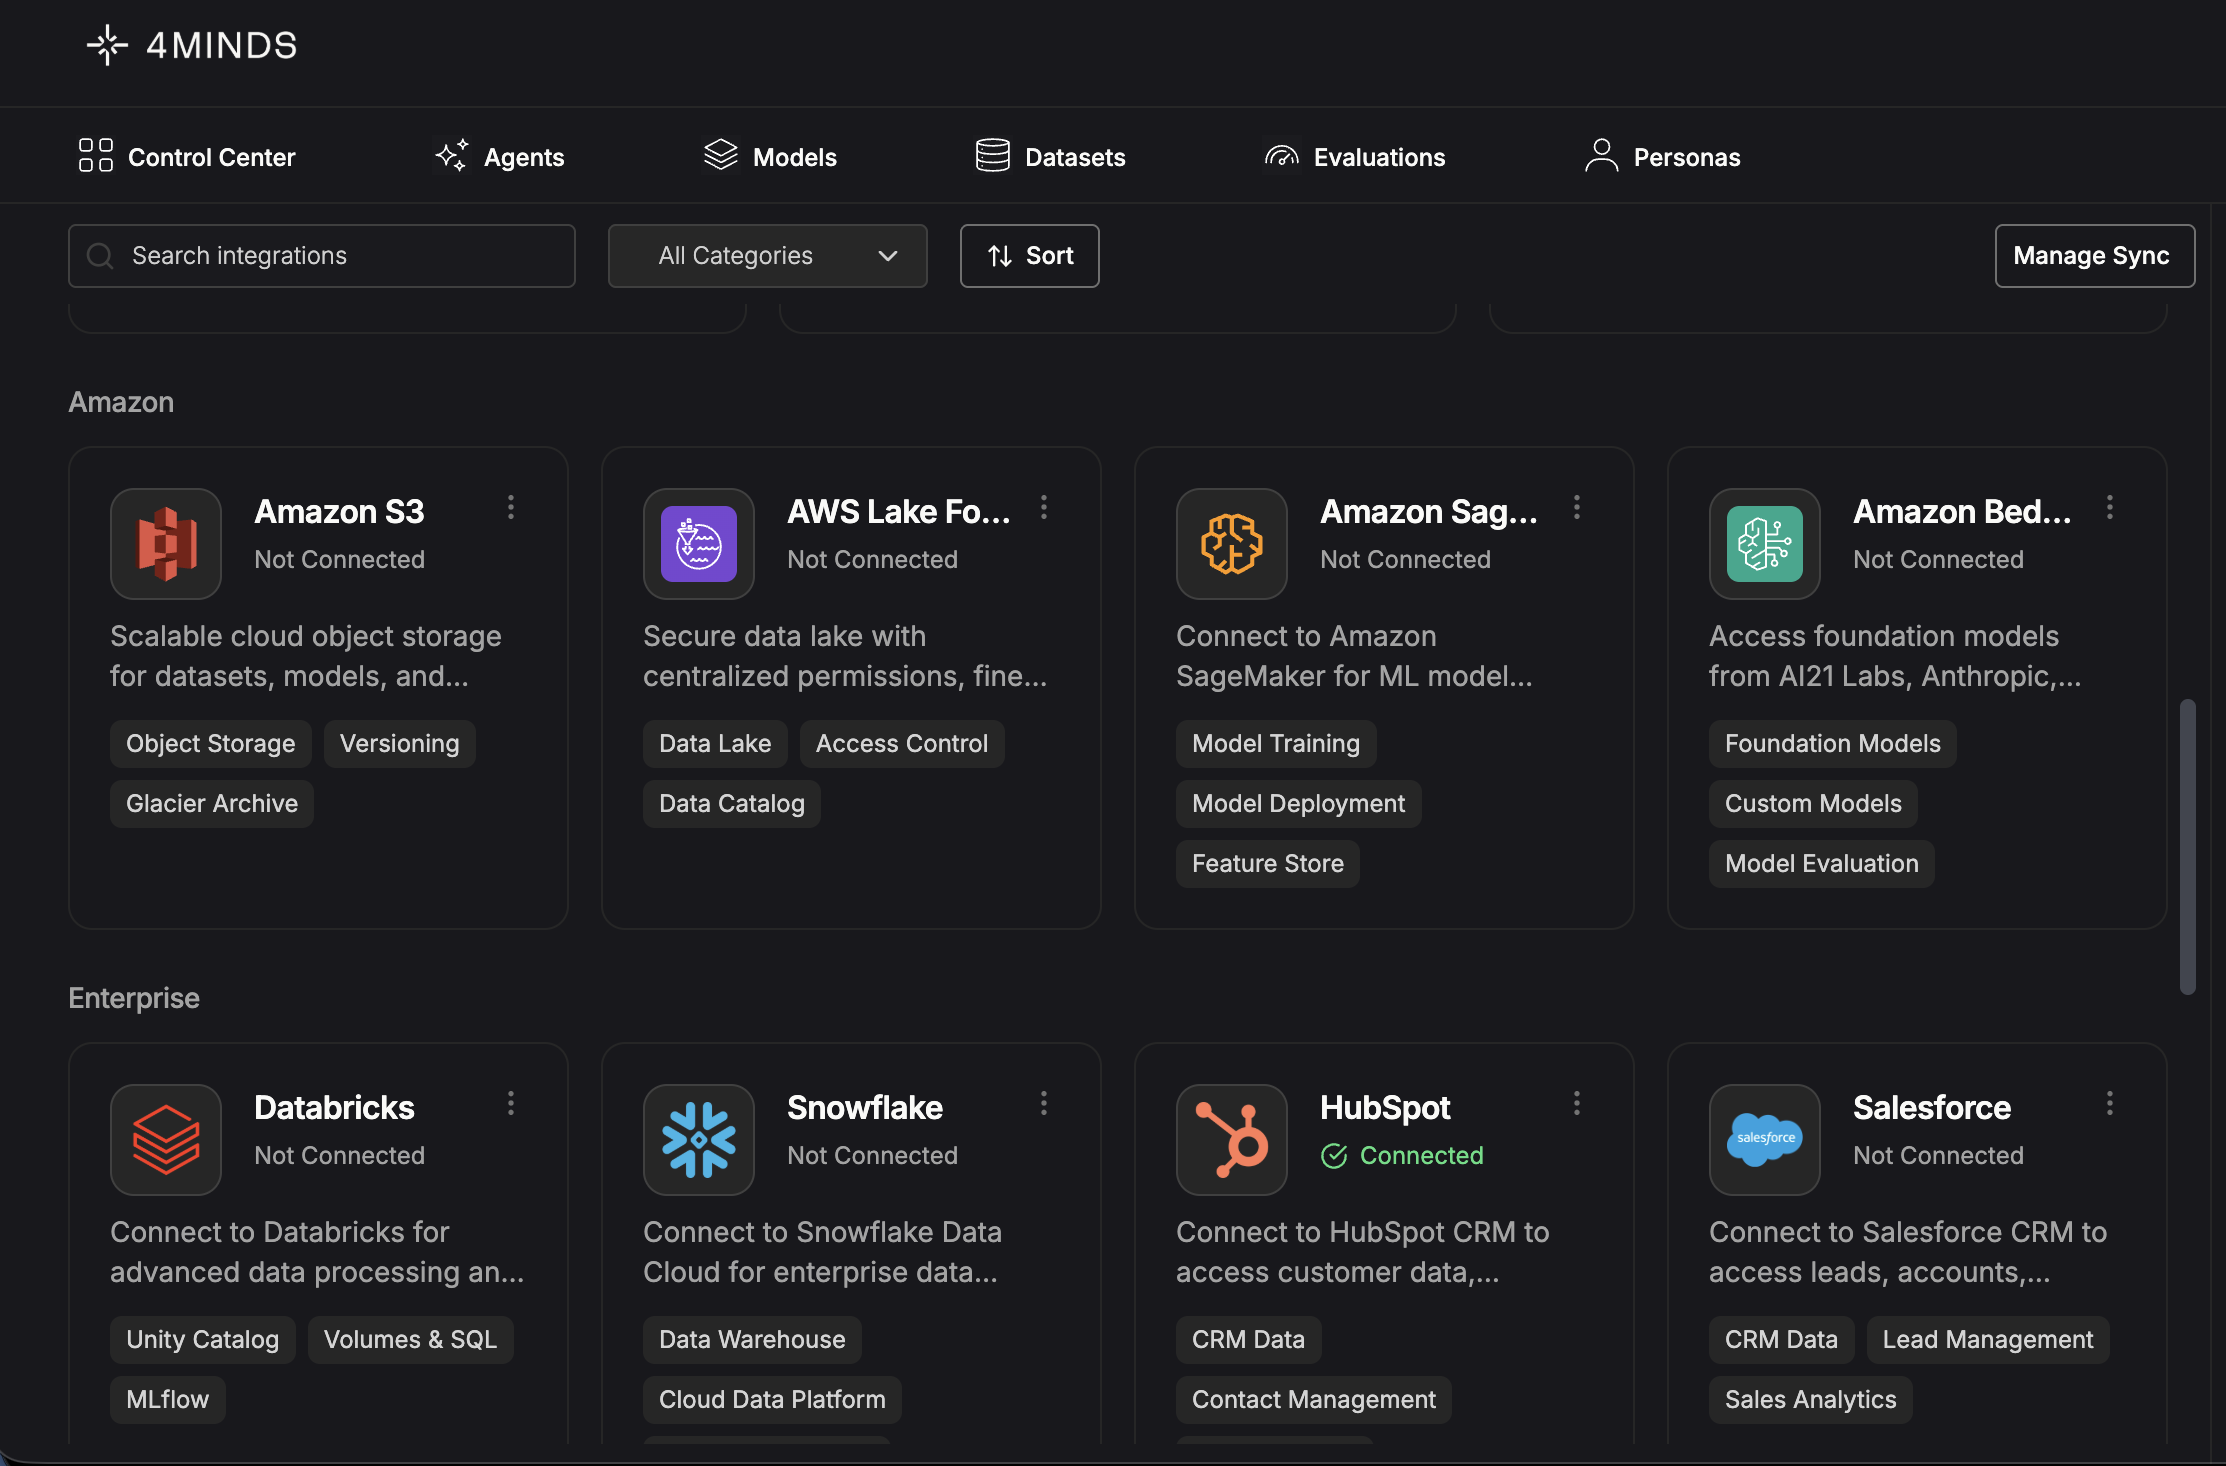Open the Amazon S3 card options menu

click(511, 508)
